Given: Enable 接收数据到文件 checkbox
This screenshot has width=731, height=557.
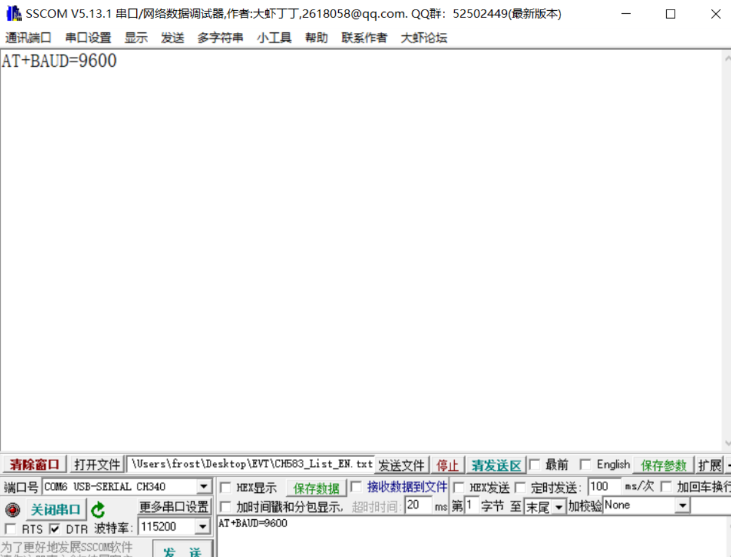Looking at the screenshot, I should pyautogui.click(x=356, y=487).
